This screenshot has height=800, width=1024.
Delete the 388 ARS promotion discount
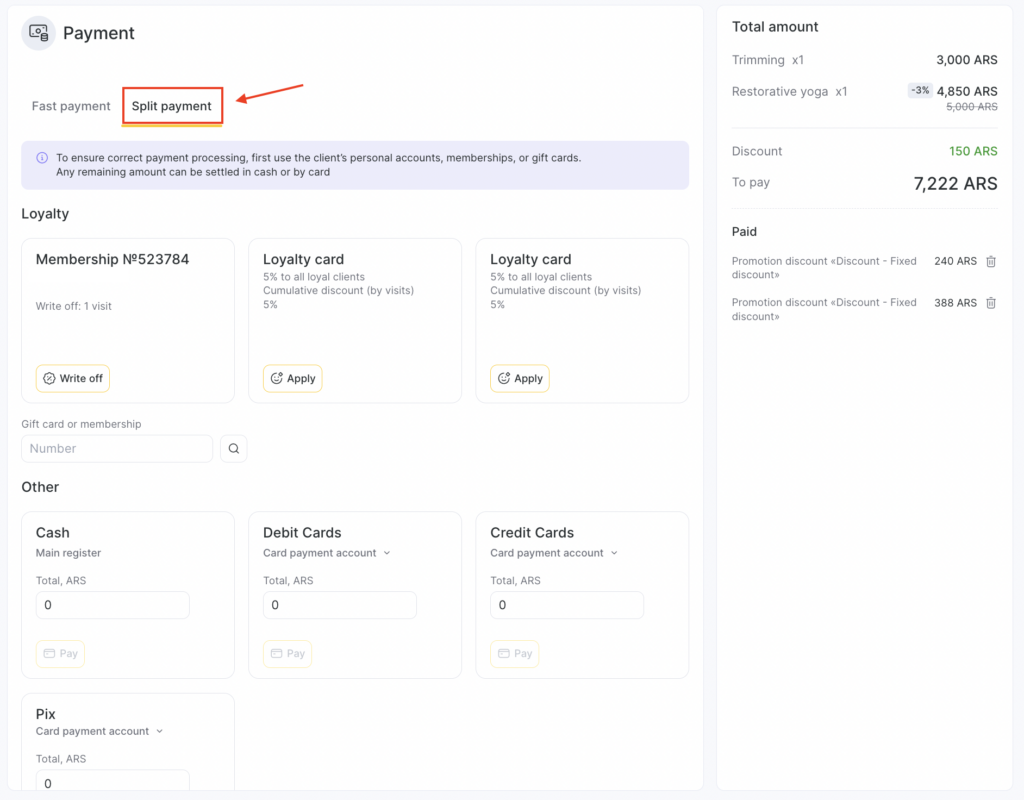coord(991,303)
